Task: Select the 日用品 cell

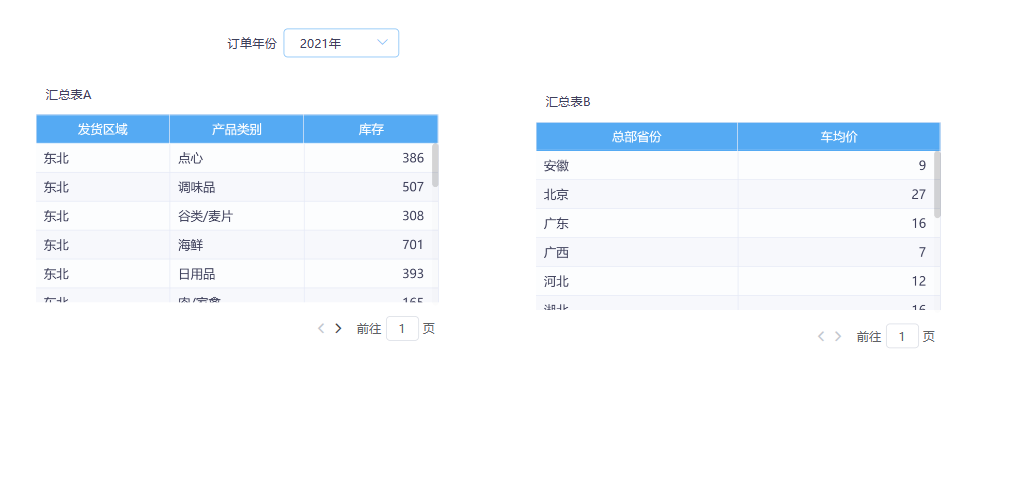Action: click(x=237, y=274)
